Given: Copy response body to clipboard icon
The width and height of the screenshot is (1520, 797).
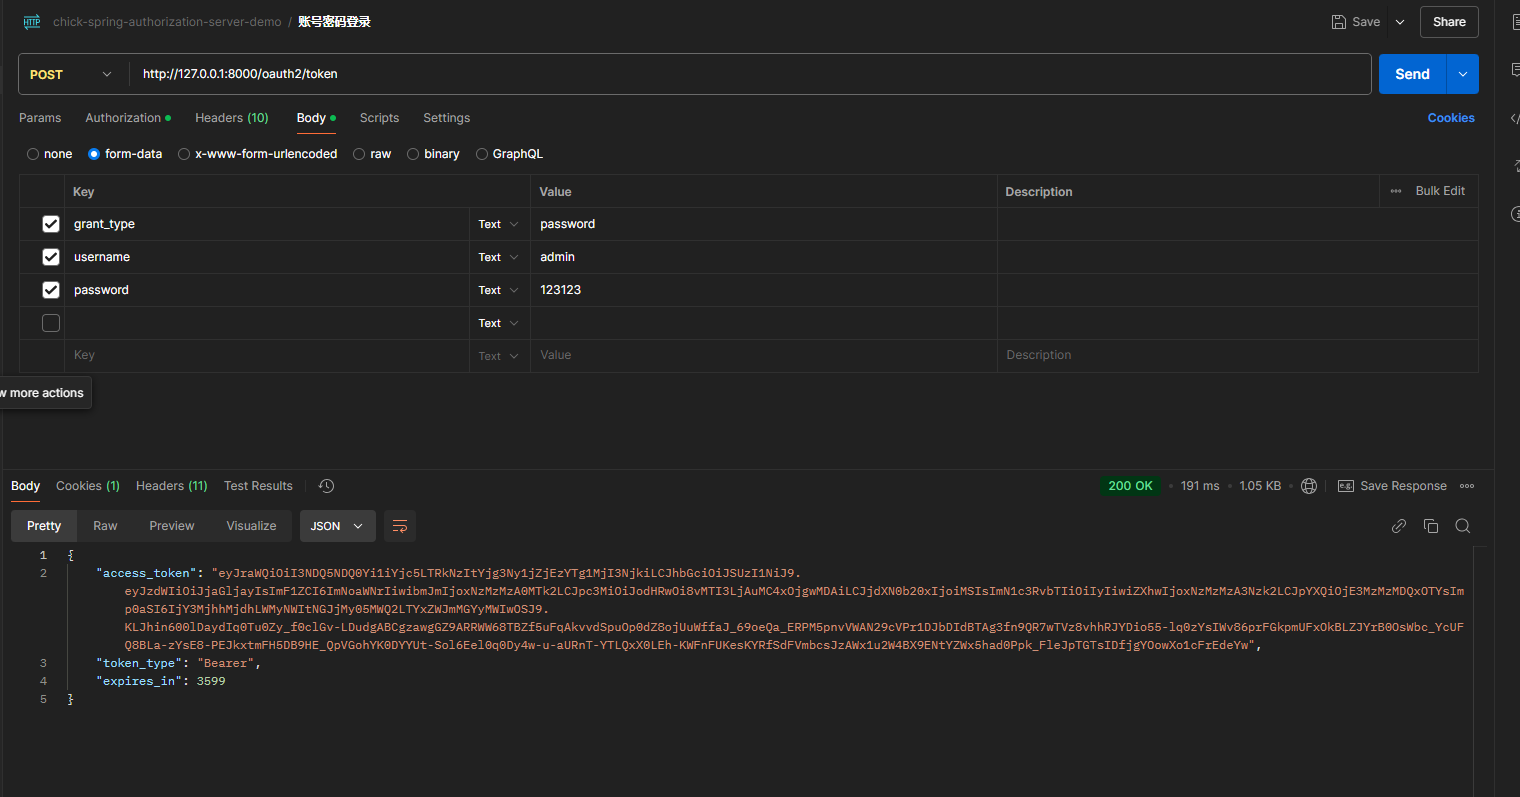Looking at the screenshot, I should coord(1431,526).
